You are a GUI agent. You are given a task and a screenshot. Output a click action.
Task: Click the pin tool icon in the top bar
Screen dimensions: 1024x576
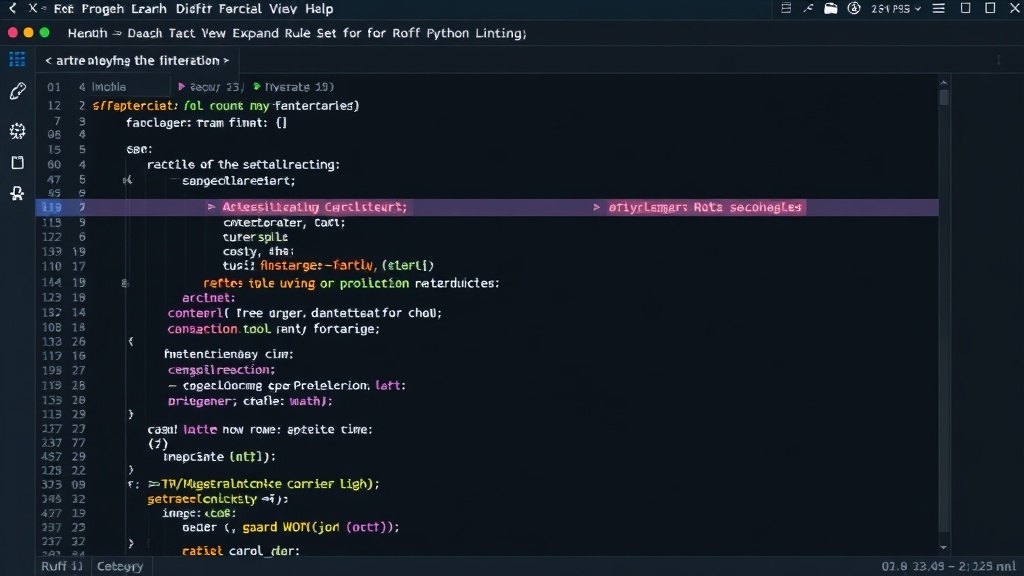[808, 8]
